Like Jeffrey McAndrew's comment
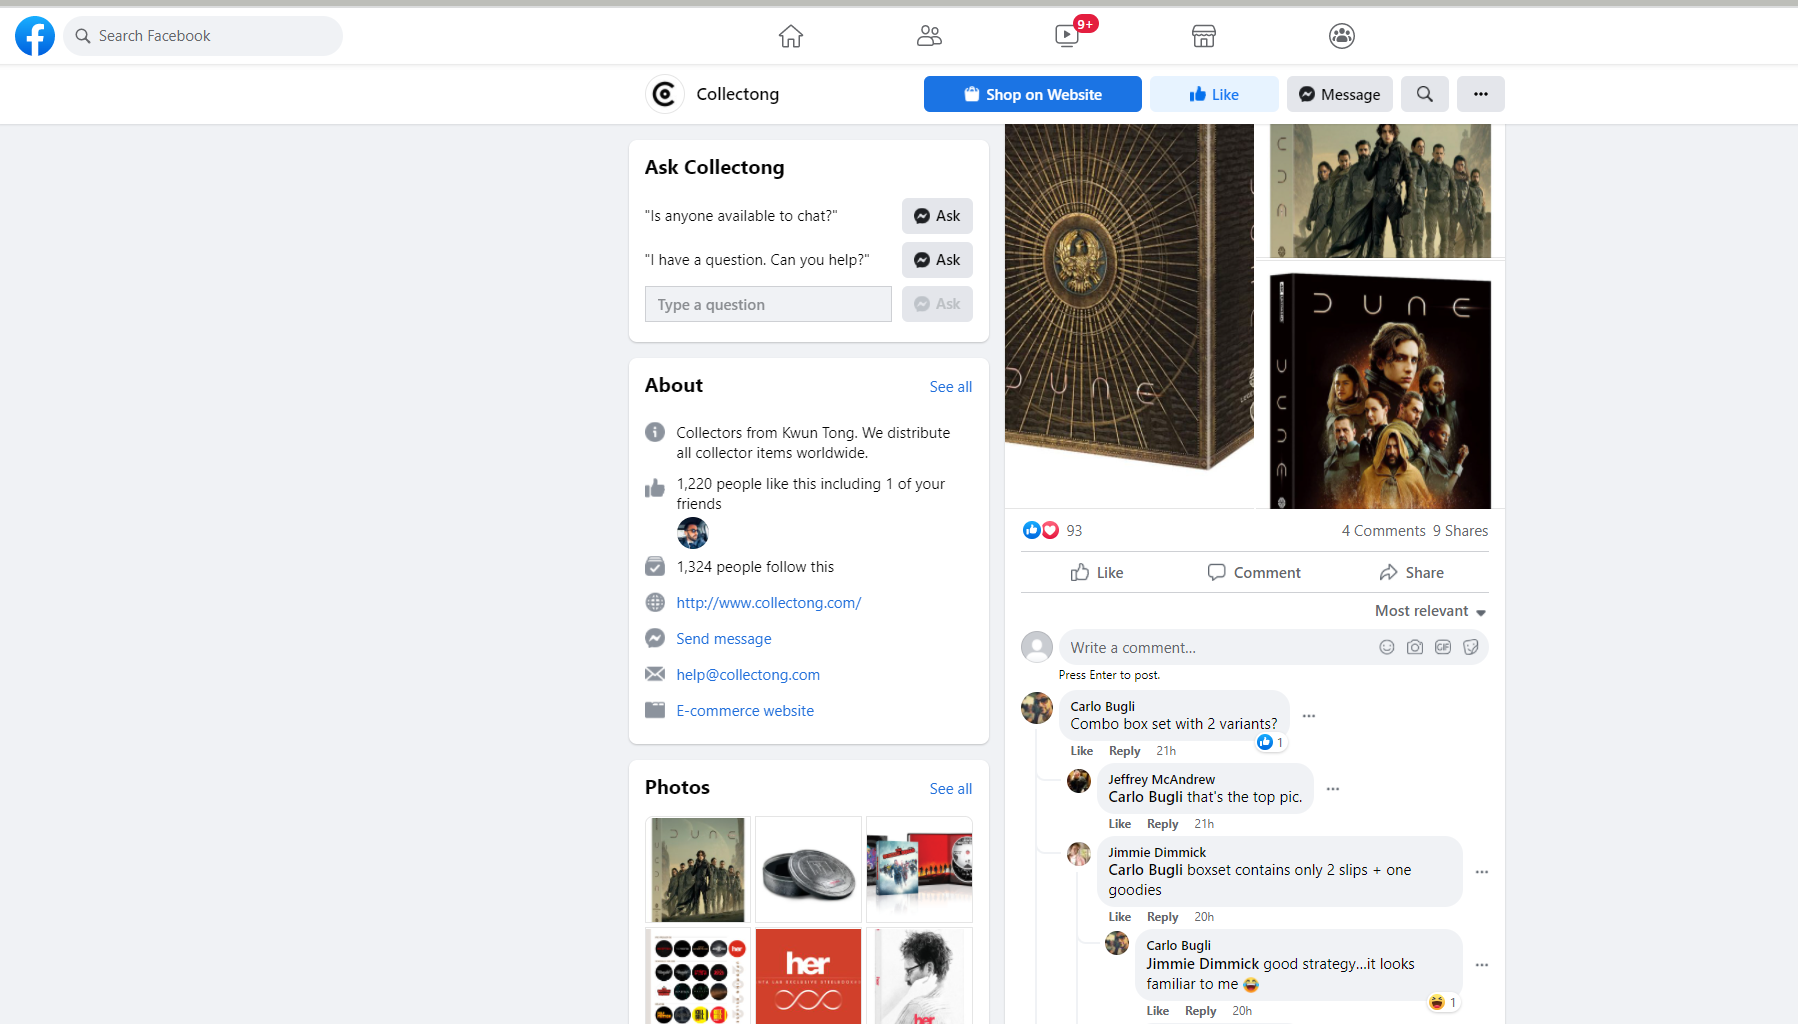Viewport: 1798px width, 1024px height. pyautogui.click(x=1120, y=824)
